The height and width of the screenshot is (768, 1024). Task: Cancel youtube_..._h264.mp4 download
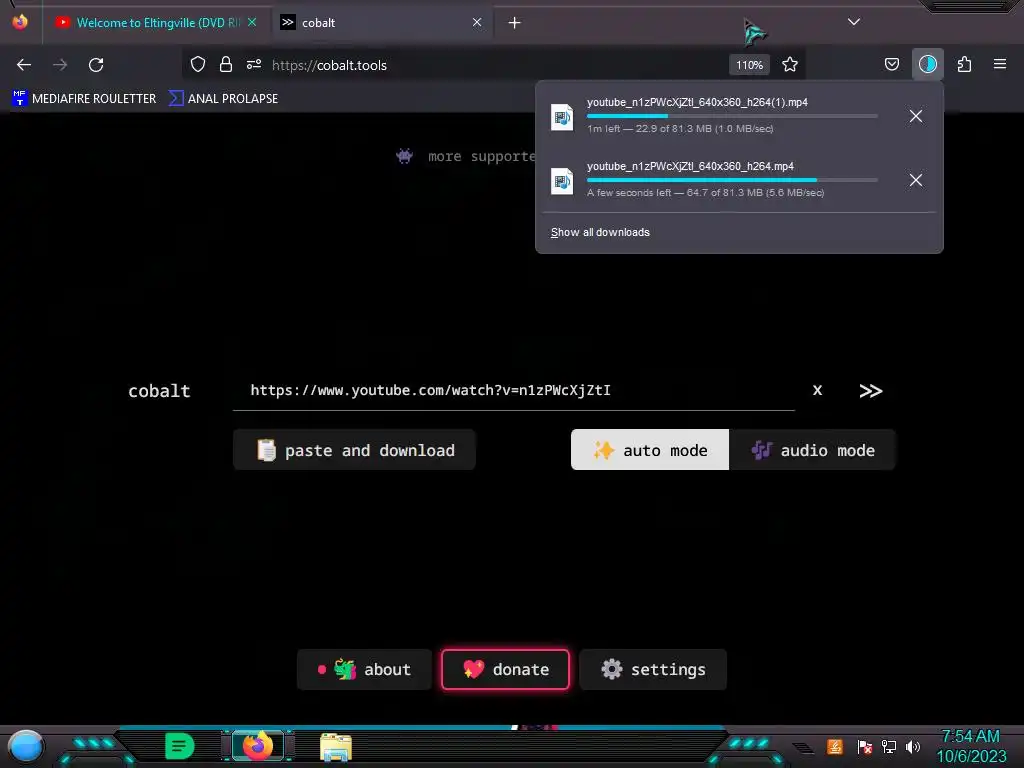pyautogui.click(x=916, y=180)
